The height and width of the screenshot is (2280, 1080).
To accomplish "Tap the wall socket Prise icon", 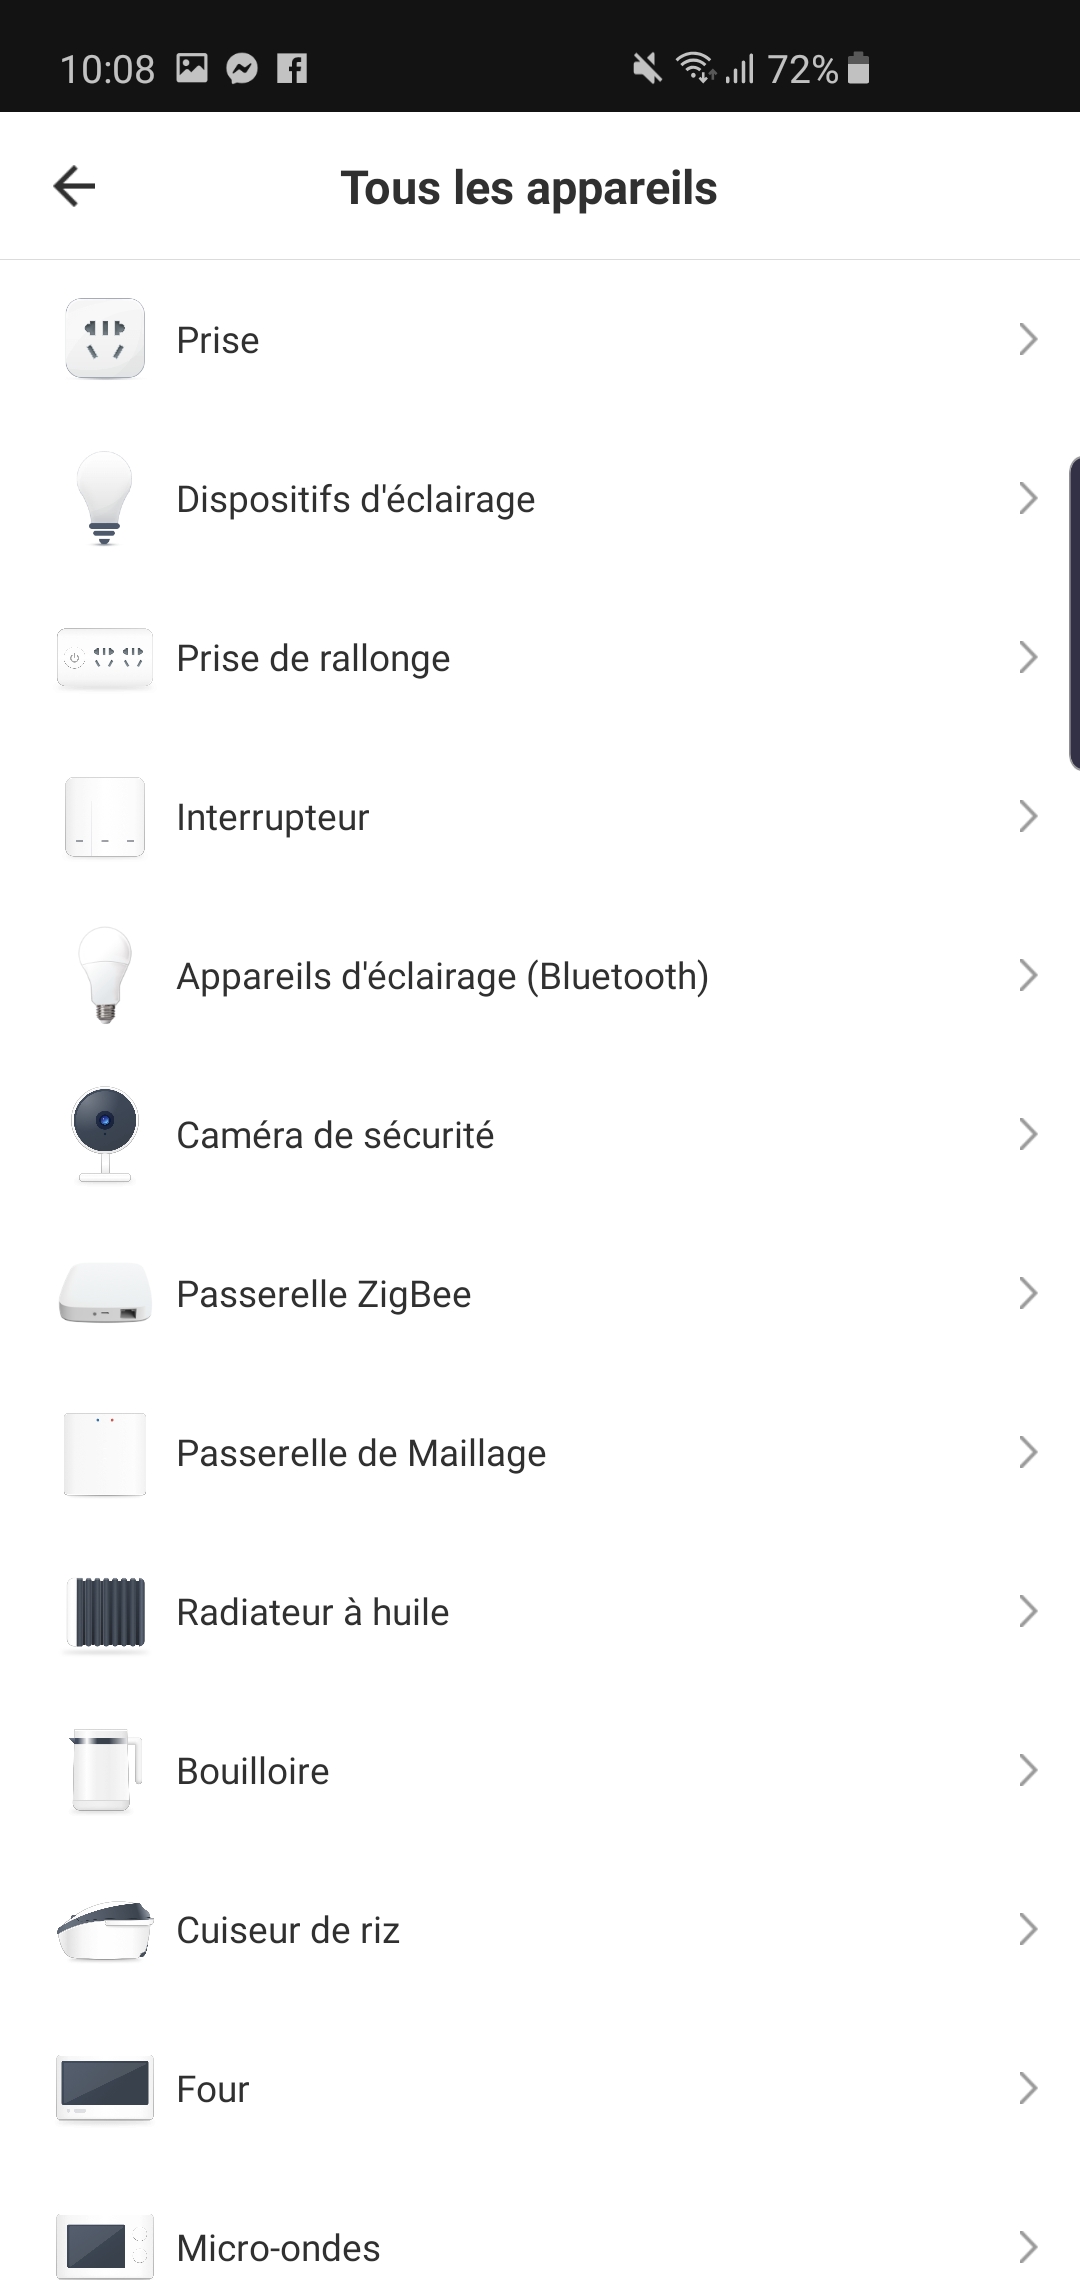I will [105, 339].
